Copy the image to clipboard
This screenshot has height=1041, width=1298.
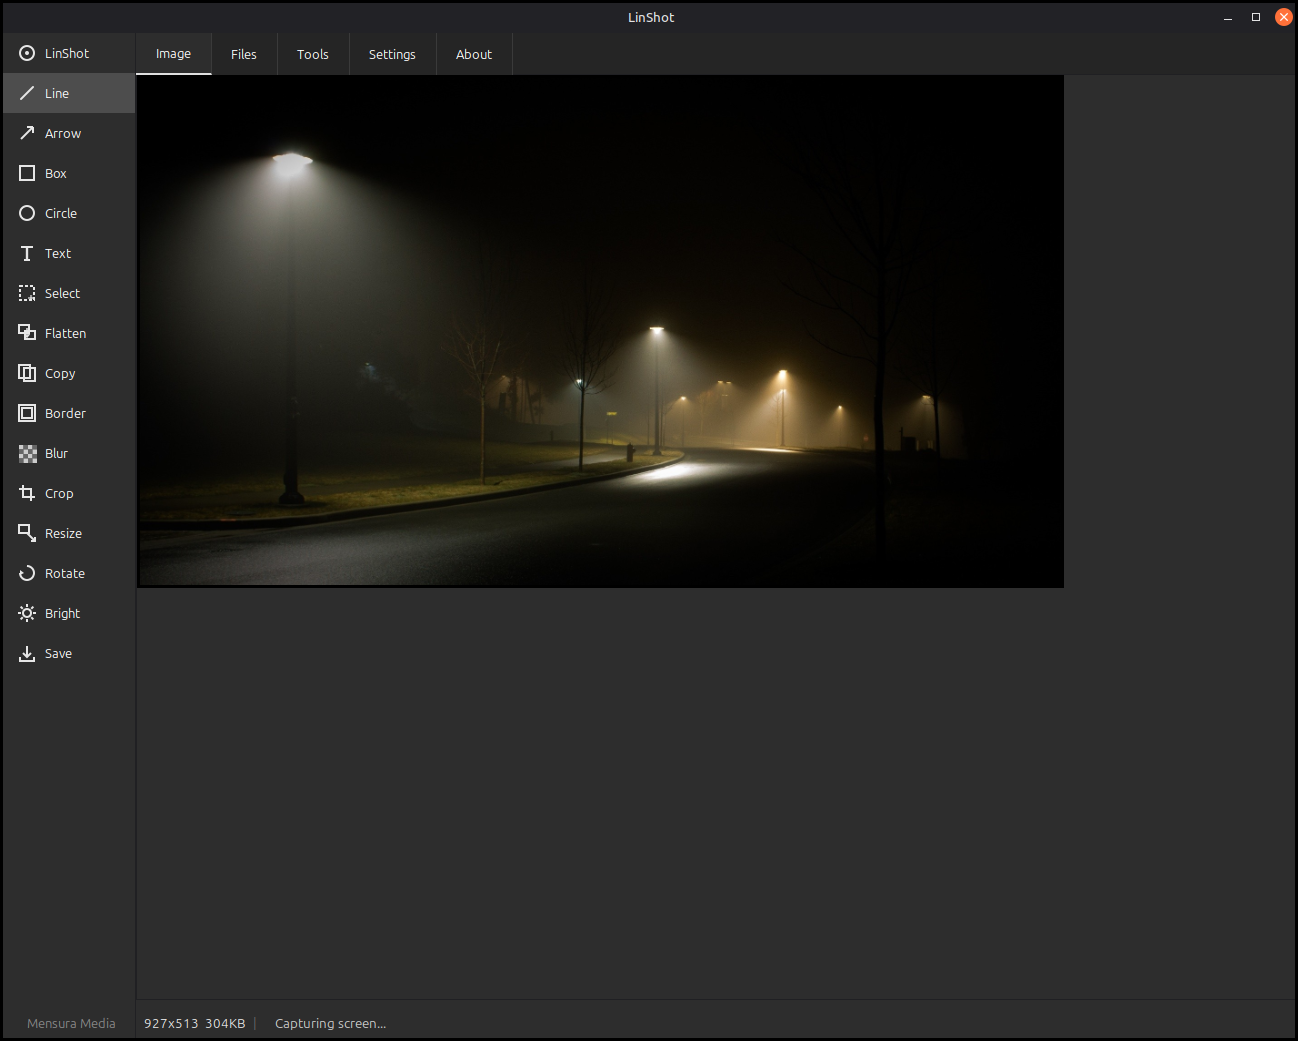(x=68, y=373)
